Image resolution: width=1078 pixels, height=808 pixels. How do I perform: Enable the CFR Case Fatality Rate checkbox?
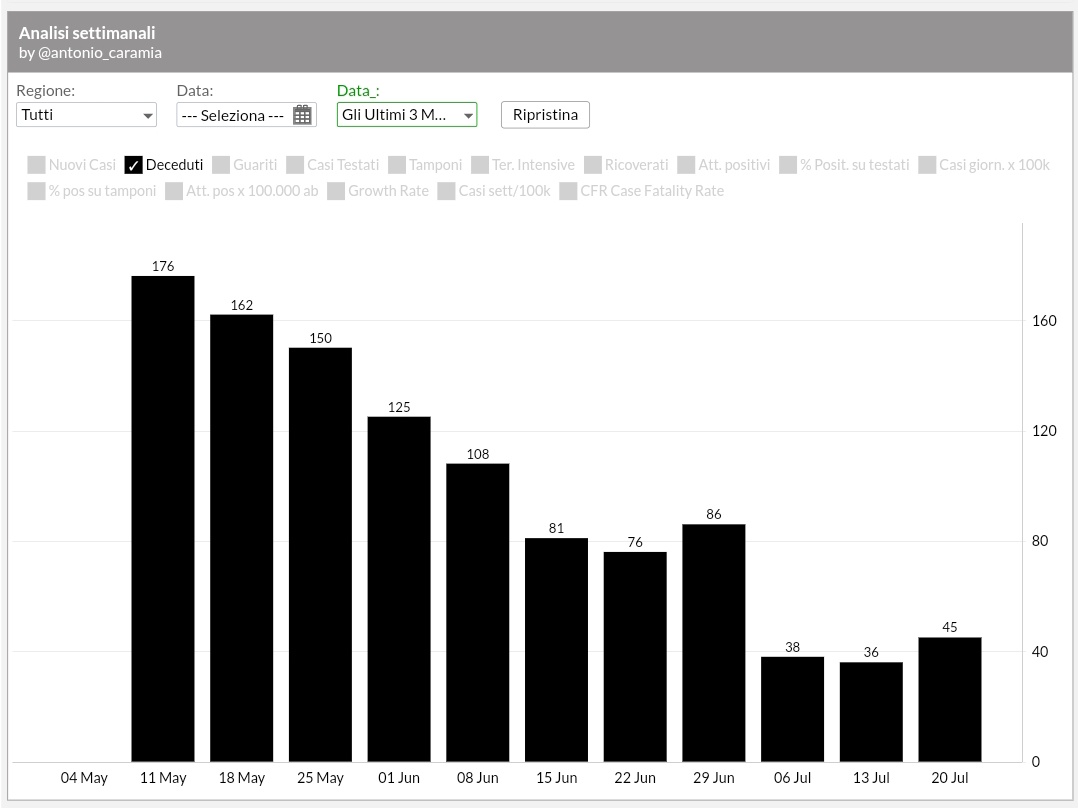pos(569,191)
